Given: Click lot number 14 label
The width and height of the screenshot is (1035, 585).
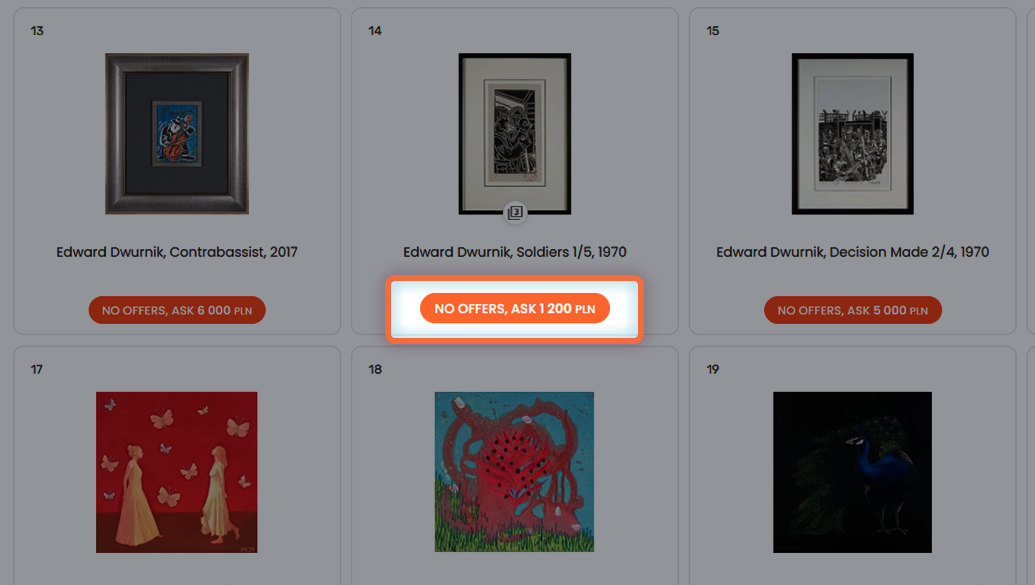Looking at the screenshot, I should click(375, 31).
